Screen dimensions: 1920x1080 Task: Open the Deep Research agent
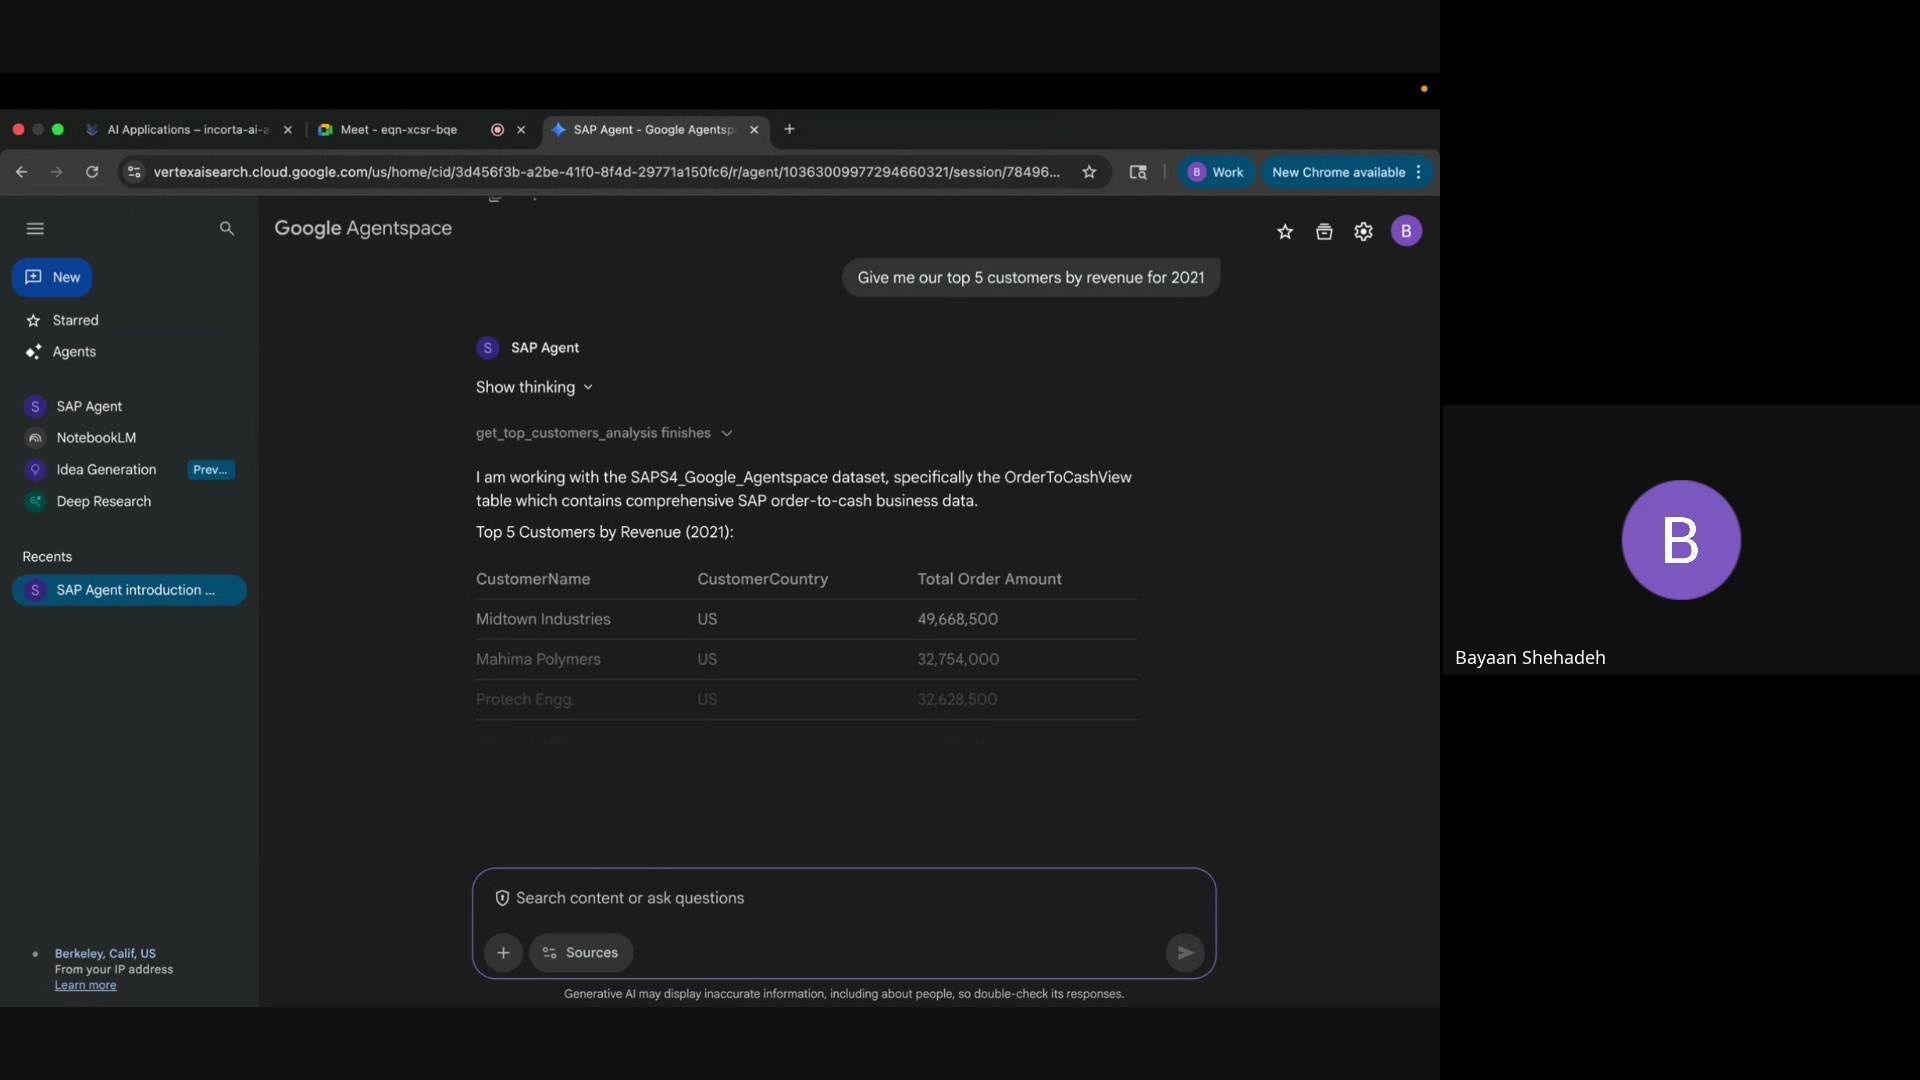[103, 502]
